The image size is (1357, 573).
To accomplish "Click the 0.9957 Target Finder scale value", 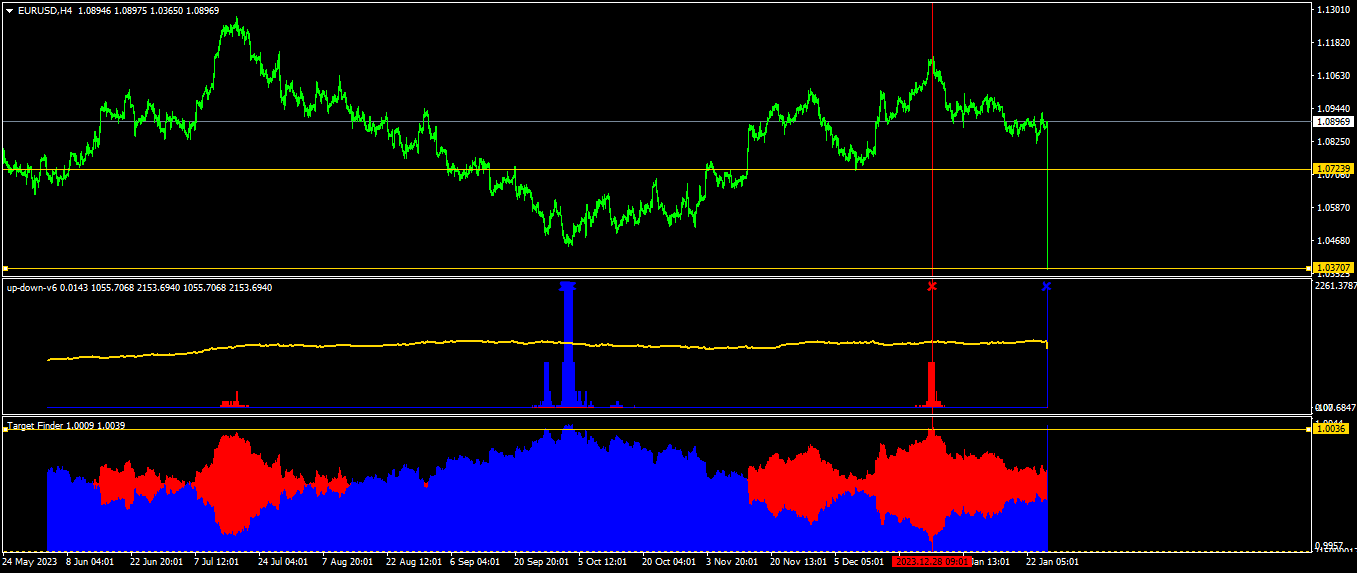I will coord(1331,546).
